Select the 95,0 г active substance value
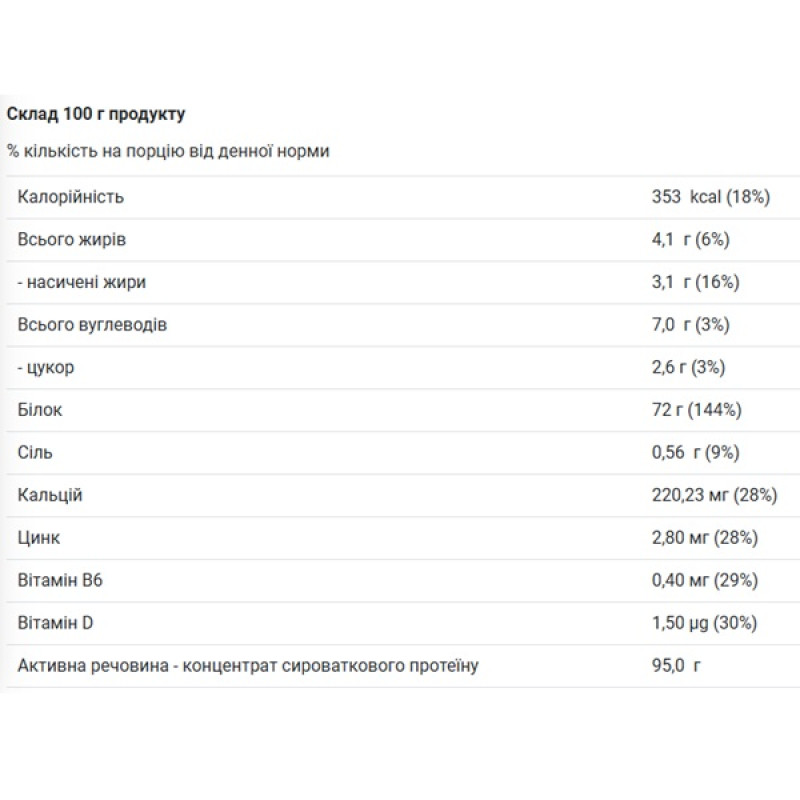Screen dimensions: 800x800 pyautogui.click(x=676, y=665)
